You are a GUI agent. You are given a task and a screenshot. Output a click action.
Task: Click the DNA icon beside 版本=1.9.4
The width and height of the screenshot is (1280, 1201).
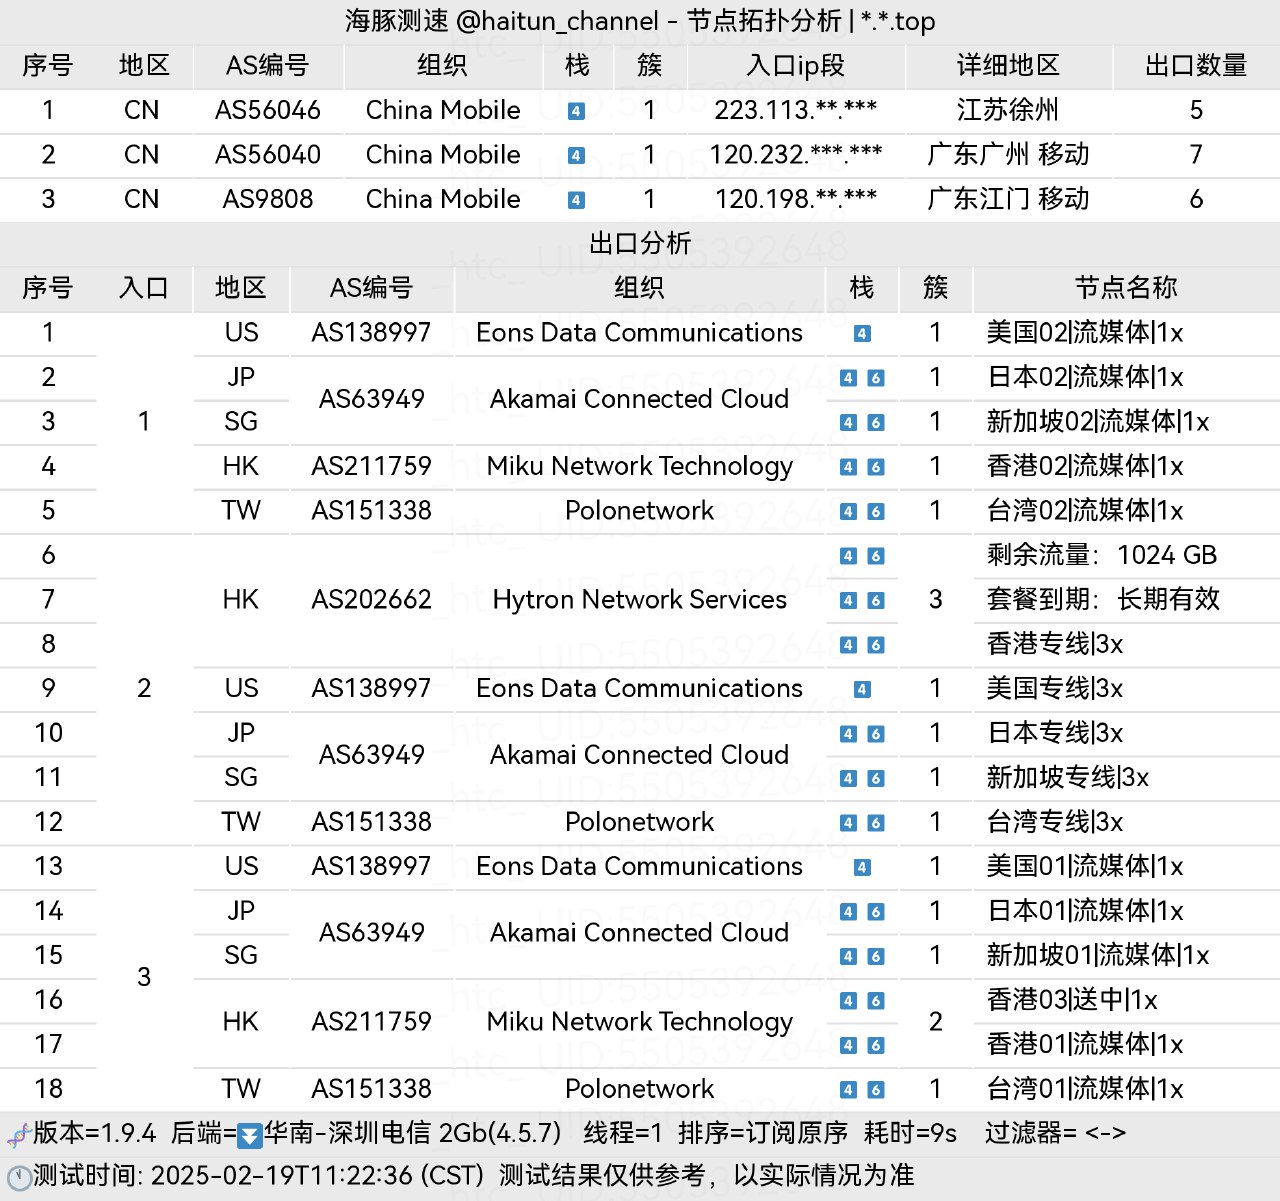[x=17, y=1135]
